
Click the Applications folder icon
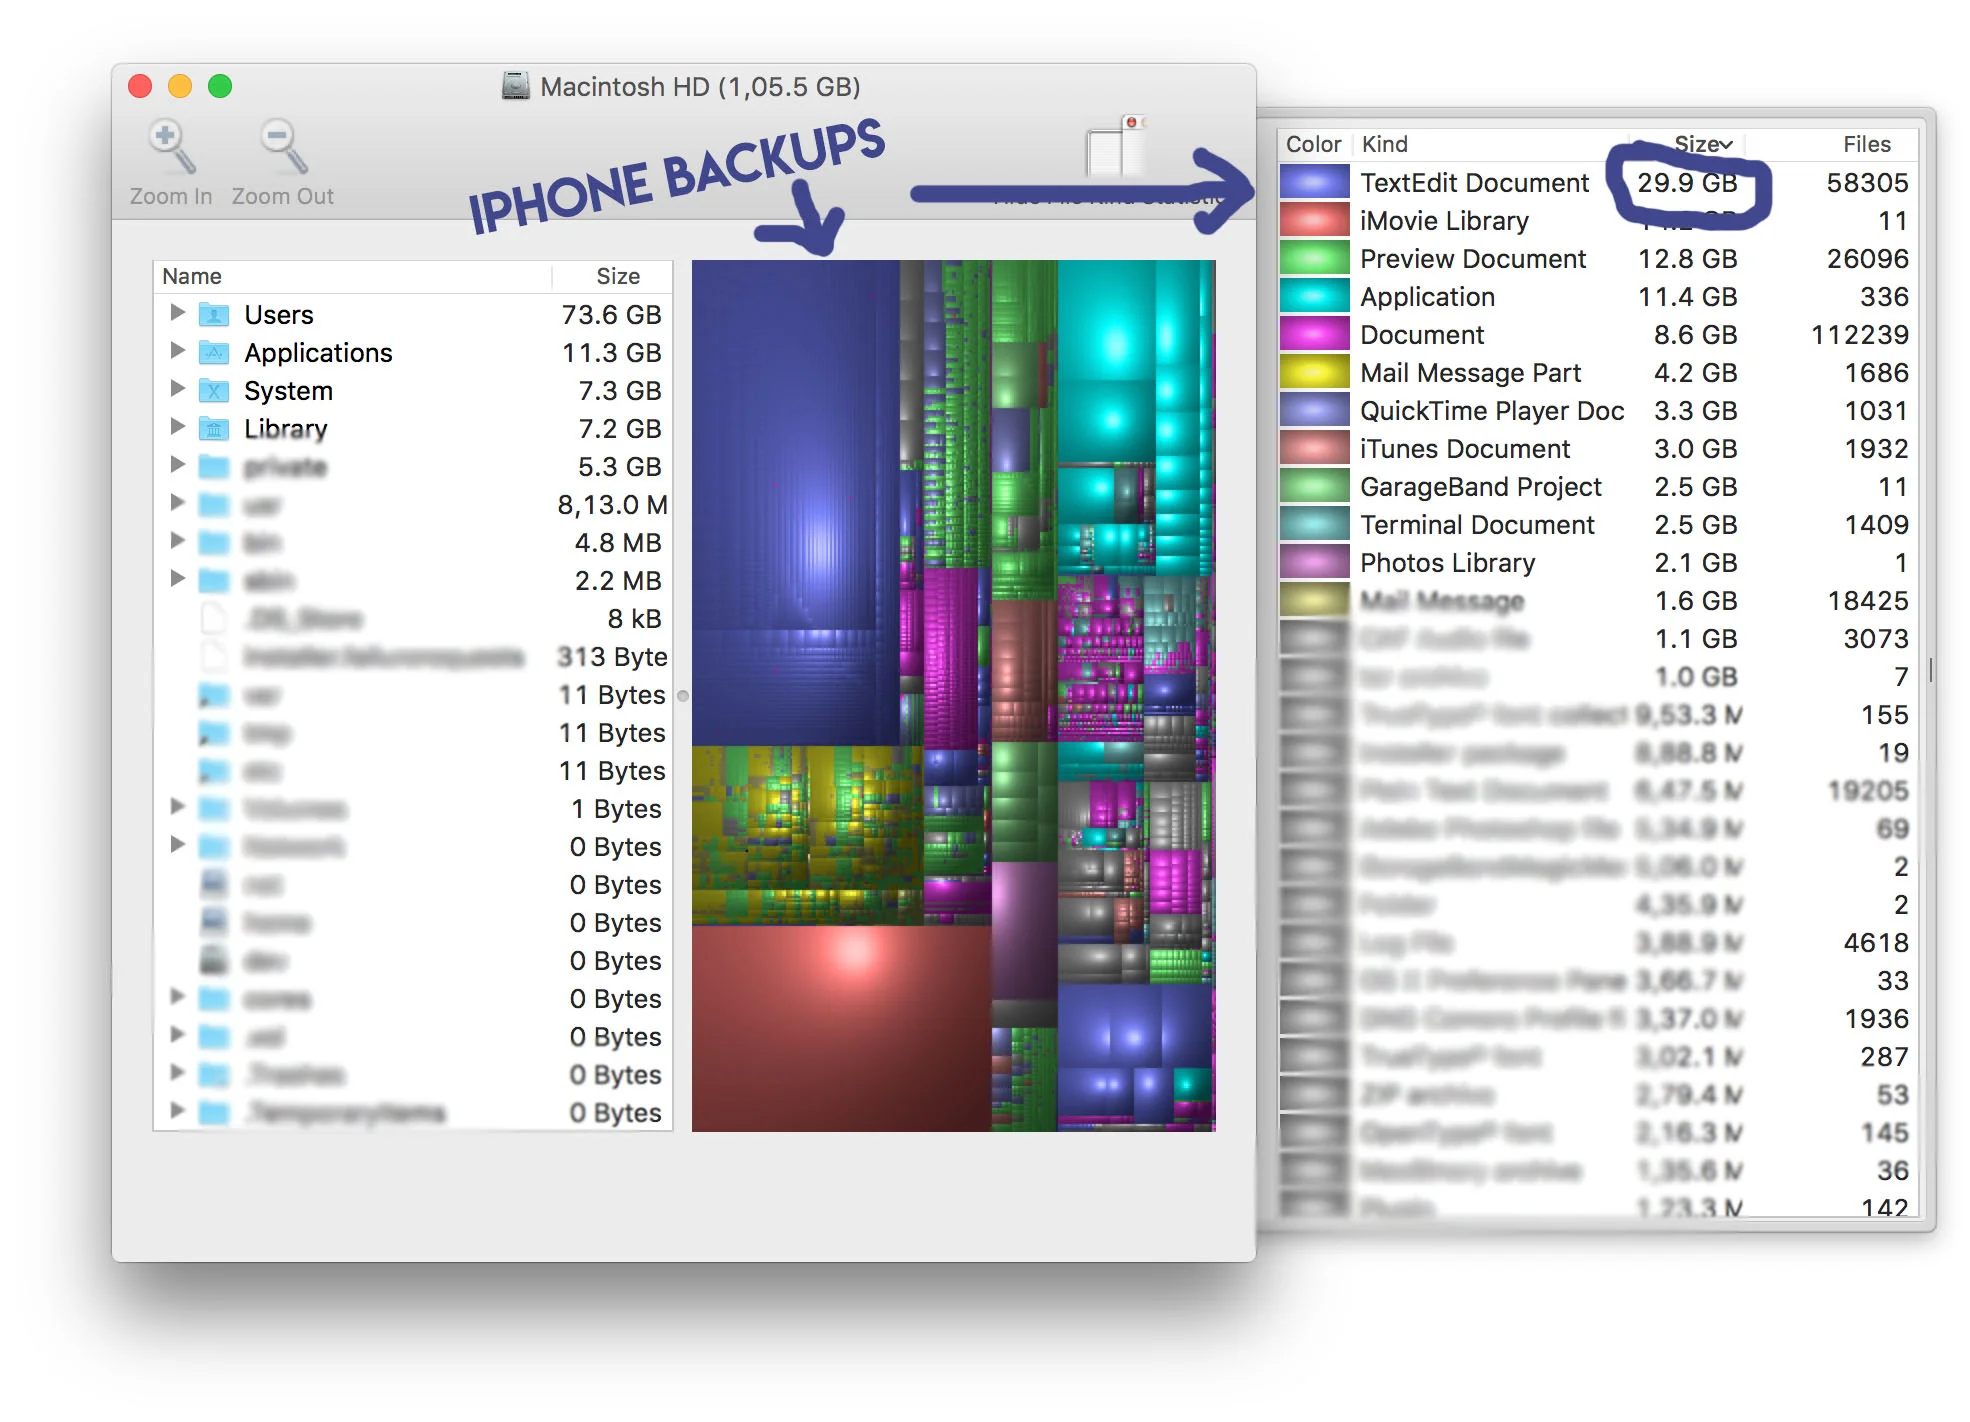[214, 353]
